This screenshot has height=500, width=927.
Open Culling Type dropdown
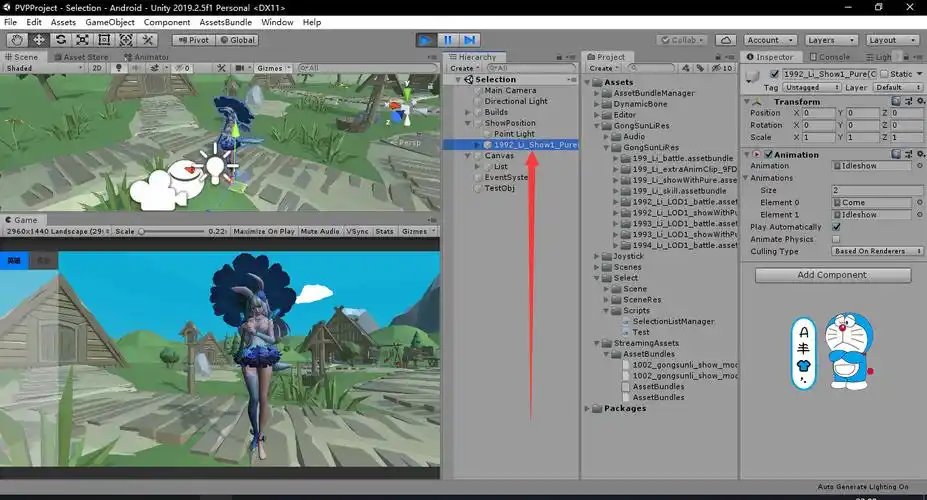(877, 251)
